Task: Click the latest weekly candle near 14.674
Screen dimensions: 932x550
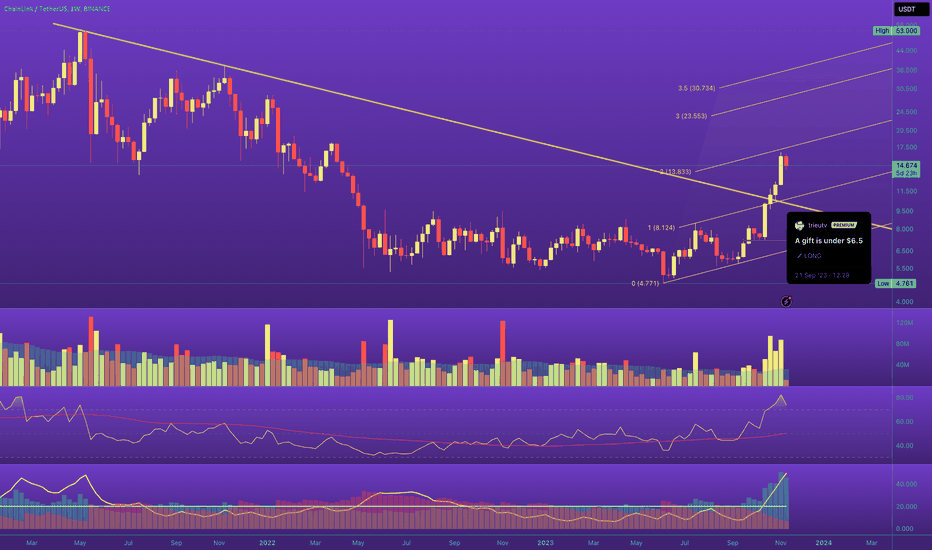Action: click(x=786, y=161)
